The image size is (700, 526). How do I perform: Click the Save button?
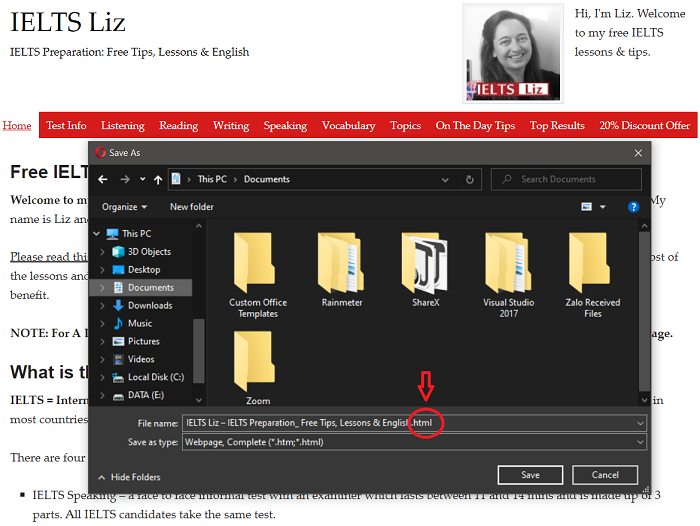tap(530, 475)
